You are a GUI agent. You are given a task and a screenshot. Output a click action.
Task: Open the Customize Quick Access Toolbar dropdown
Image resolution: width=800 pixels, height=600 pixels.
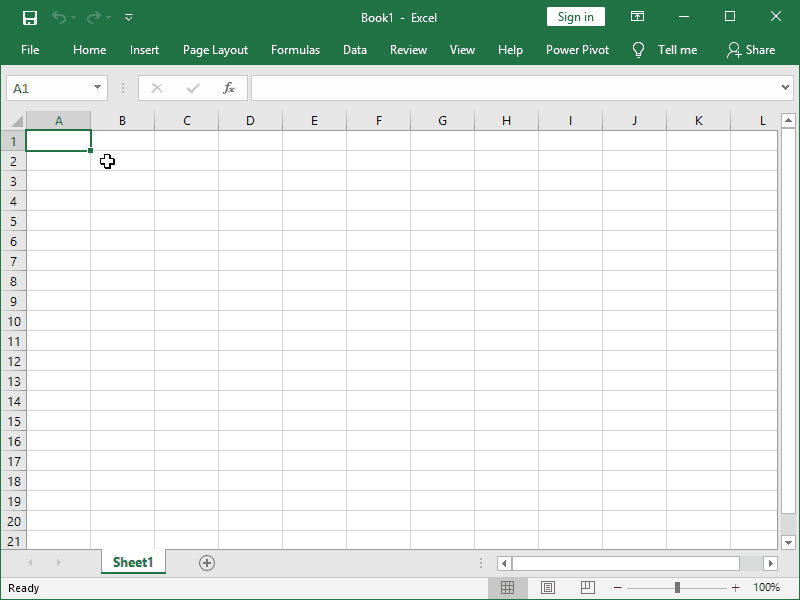[x=128, y=17]
